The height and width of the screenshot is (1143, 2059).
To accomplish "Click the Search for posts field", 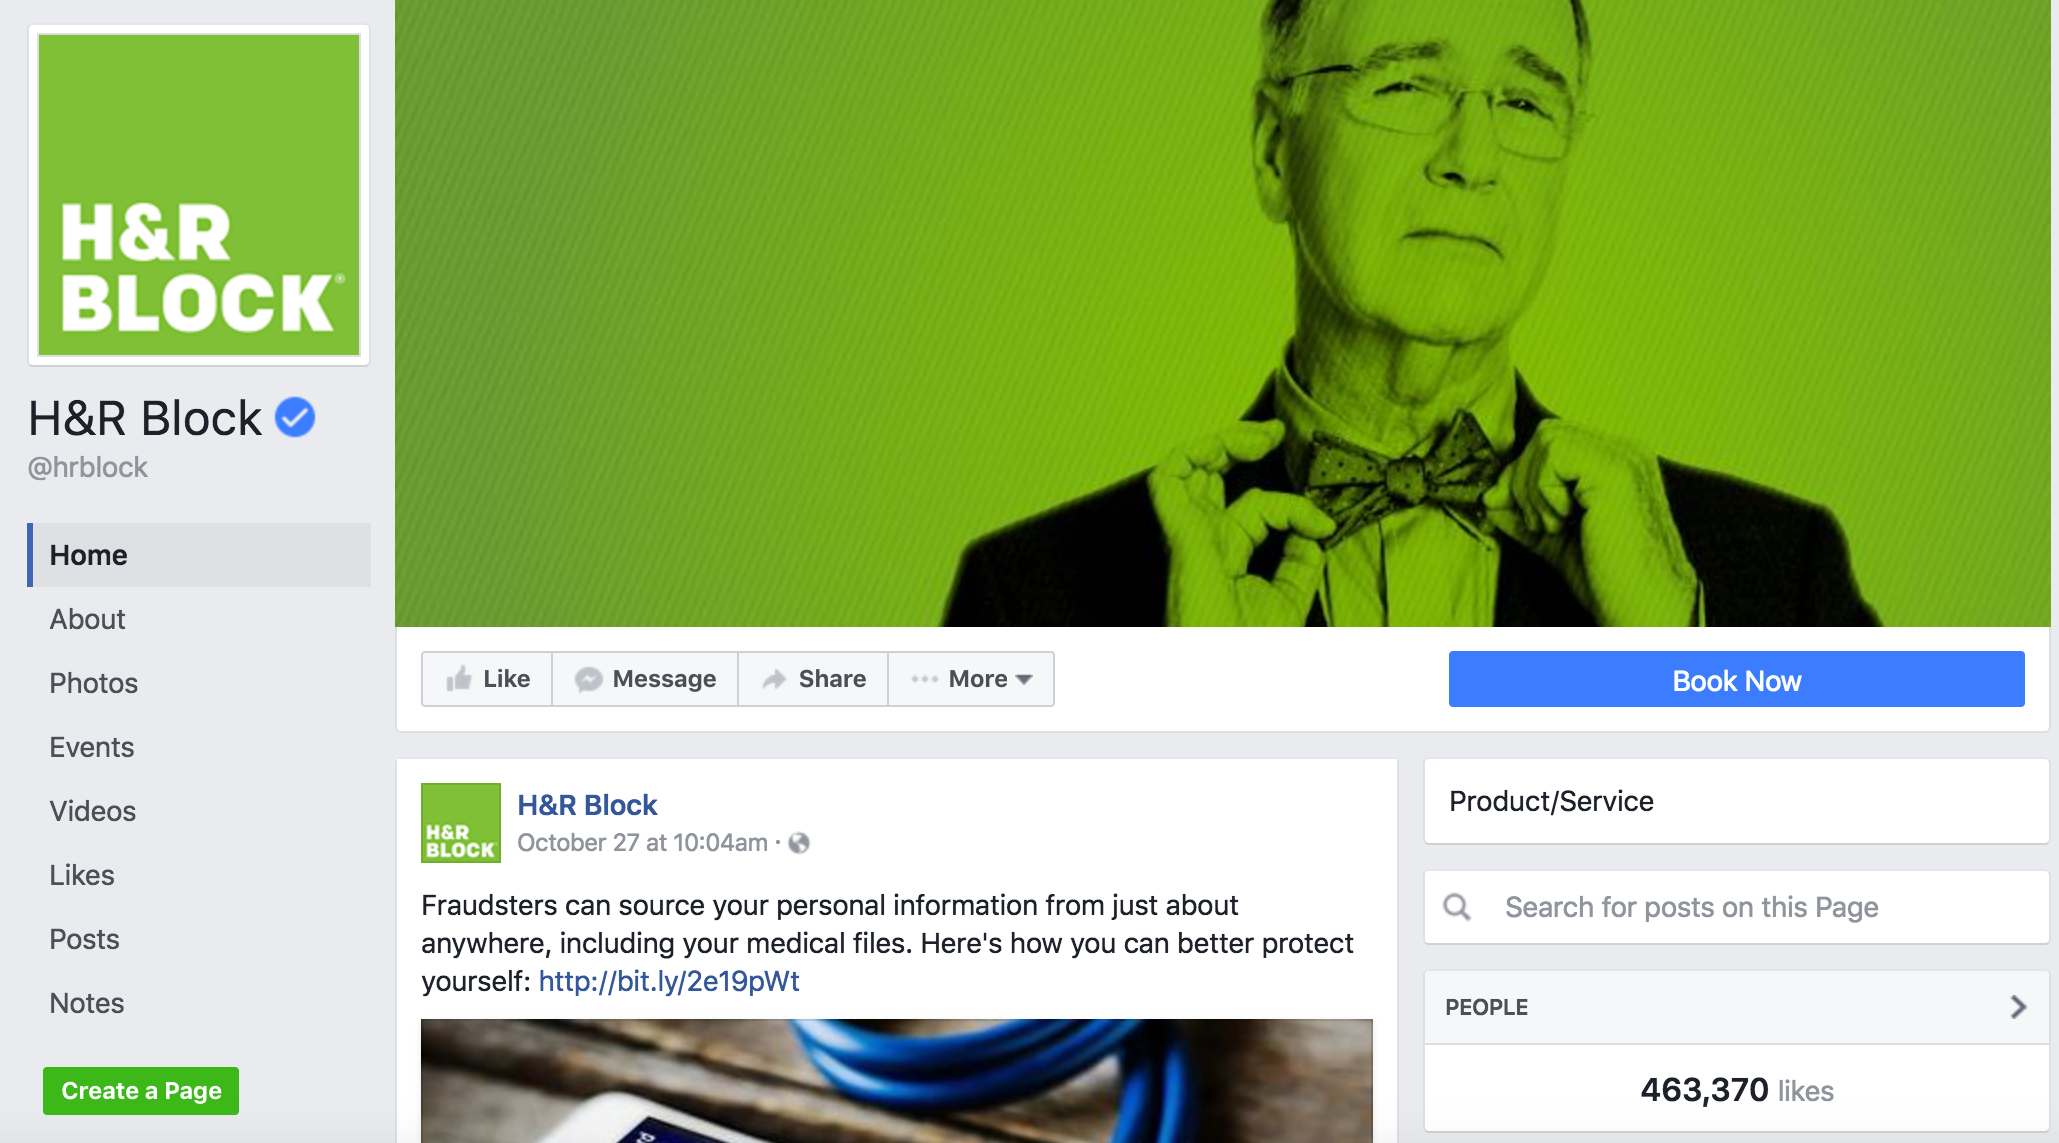I will [1736, 907].
